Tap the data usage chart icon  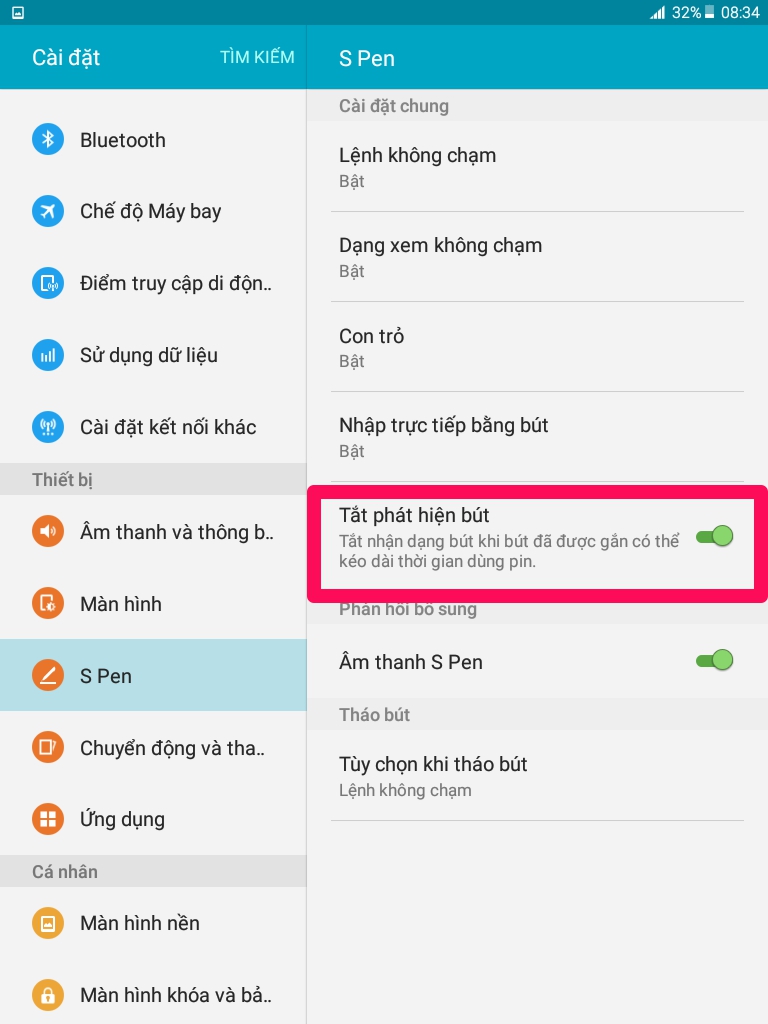[x=48, y=355]
